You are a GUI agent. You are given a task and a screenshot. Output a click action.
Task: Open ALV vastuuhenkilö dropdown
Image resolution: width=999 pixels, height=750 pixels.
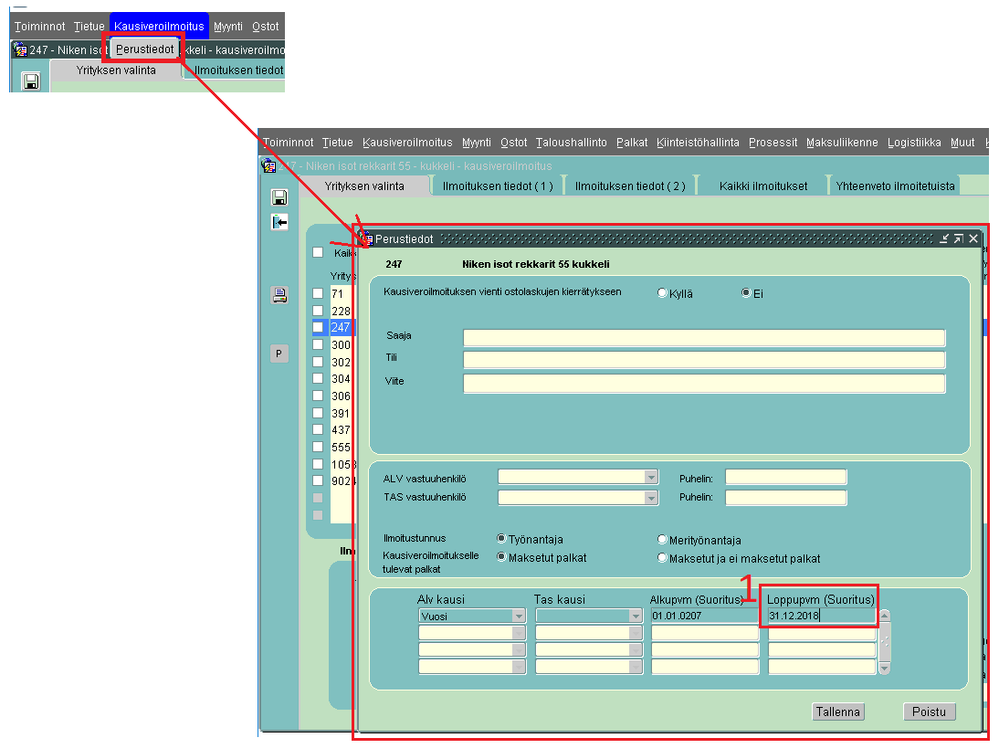coord(650,477)
